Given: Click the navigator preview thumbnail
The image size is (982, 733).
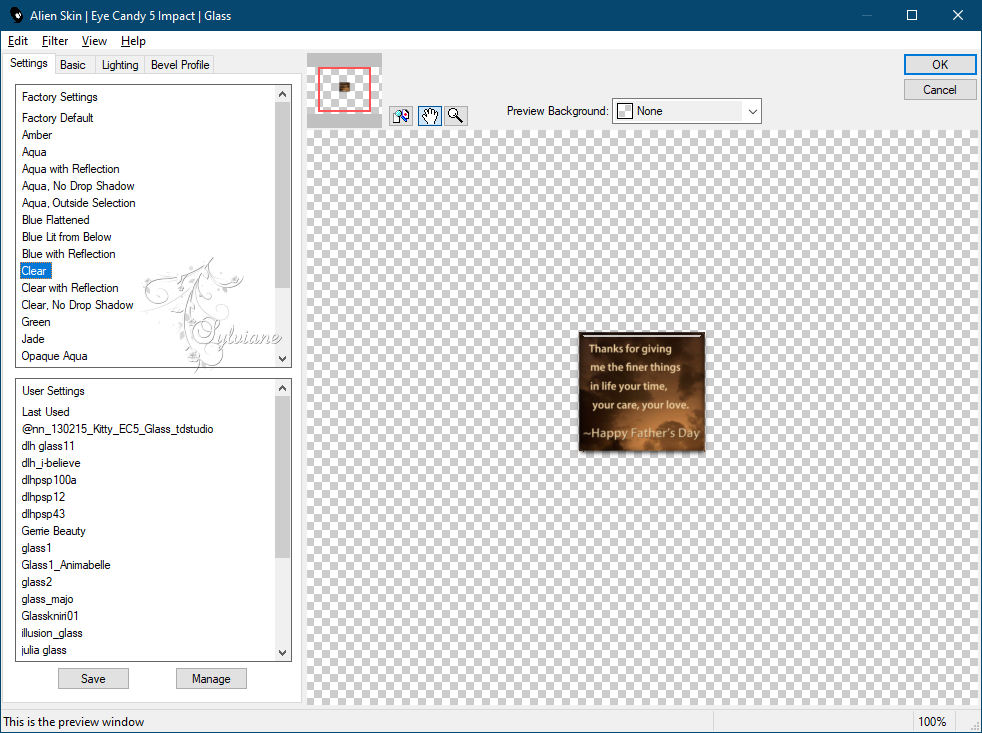Looking at the screenshot, I should coord(344,90).
